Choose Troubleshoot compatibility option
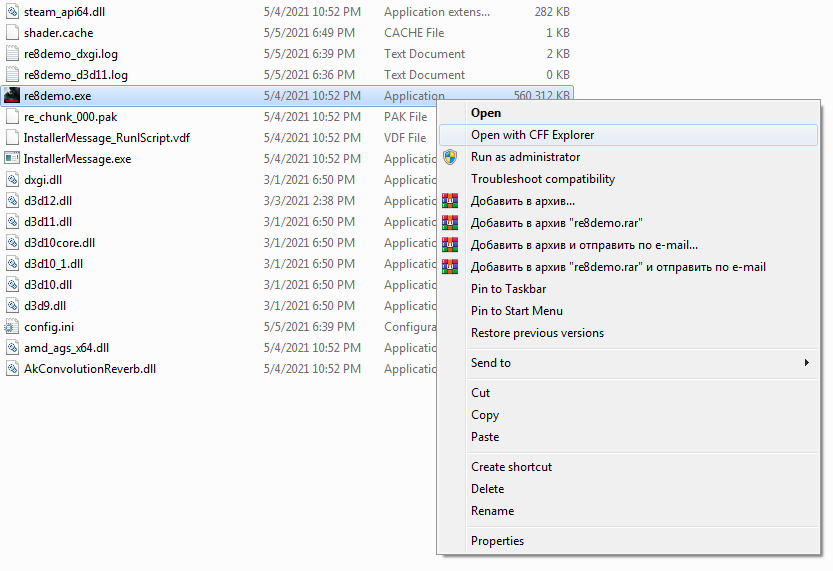The height and width of the screenshot is (571, 833). 543,179
